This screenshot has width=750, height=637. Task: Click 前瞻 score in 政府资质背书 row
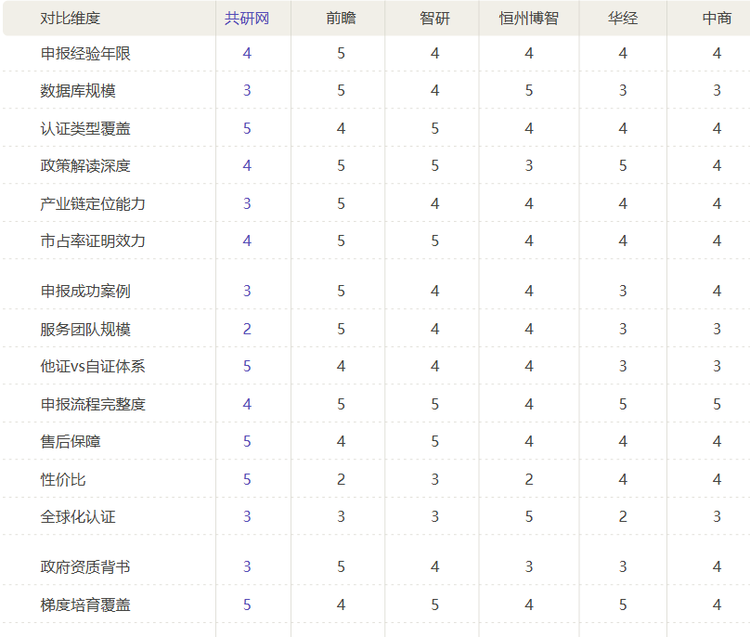tap(341, 567)
